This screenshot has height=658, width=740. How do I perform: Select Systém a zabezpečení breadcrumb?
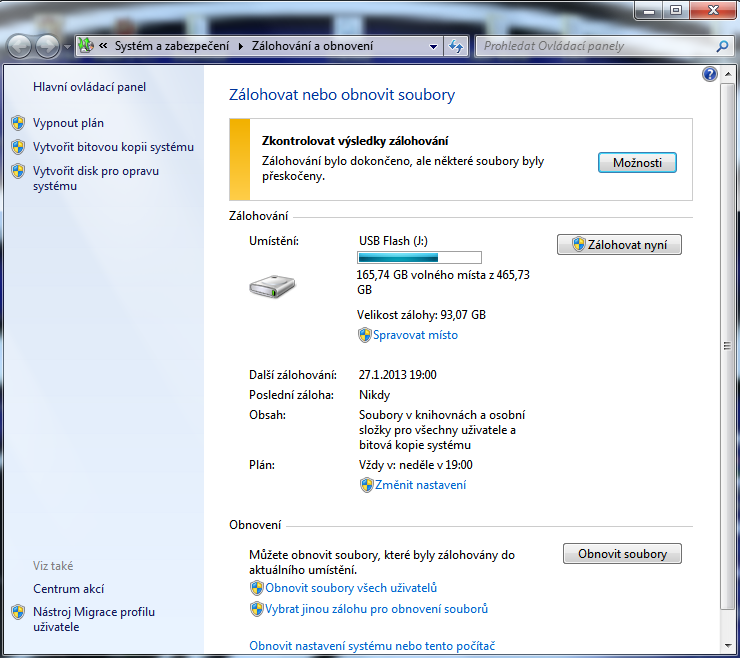point(172,46)
